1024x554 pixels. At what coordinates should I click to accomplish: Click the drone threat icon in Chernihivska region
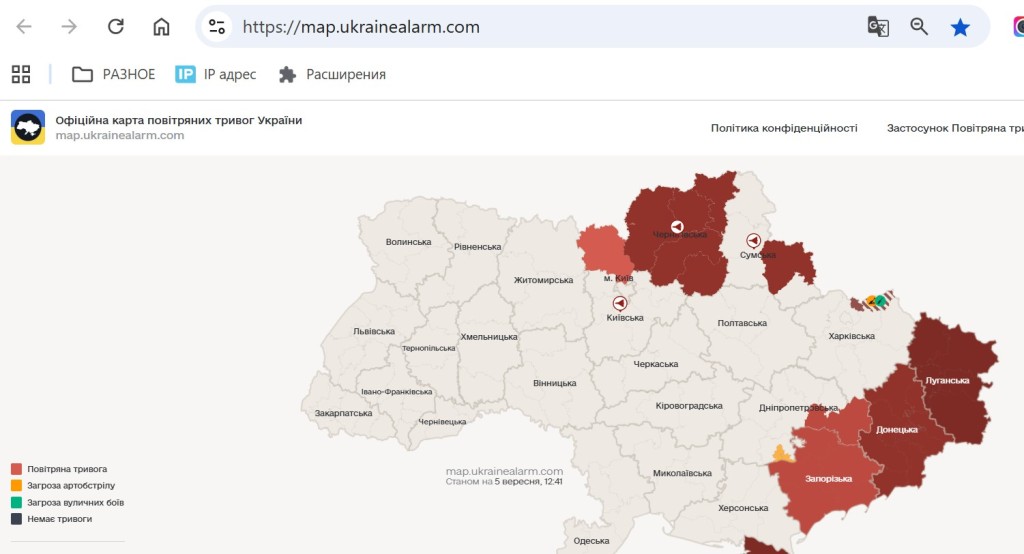coord(677,228)
